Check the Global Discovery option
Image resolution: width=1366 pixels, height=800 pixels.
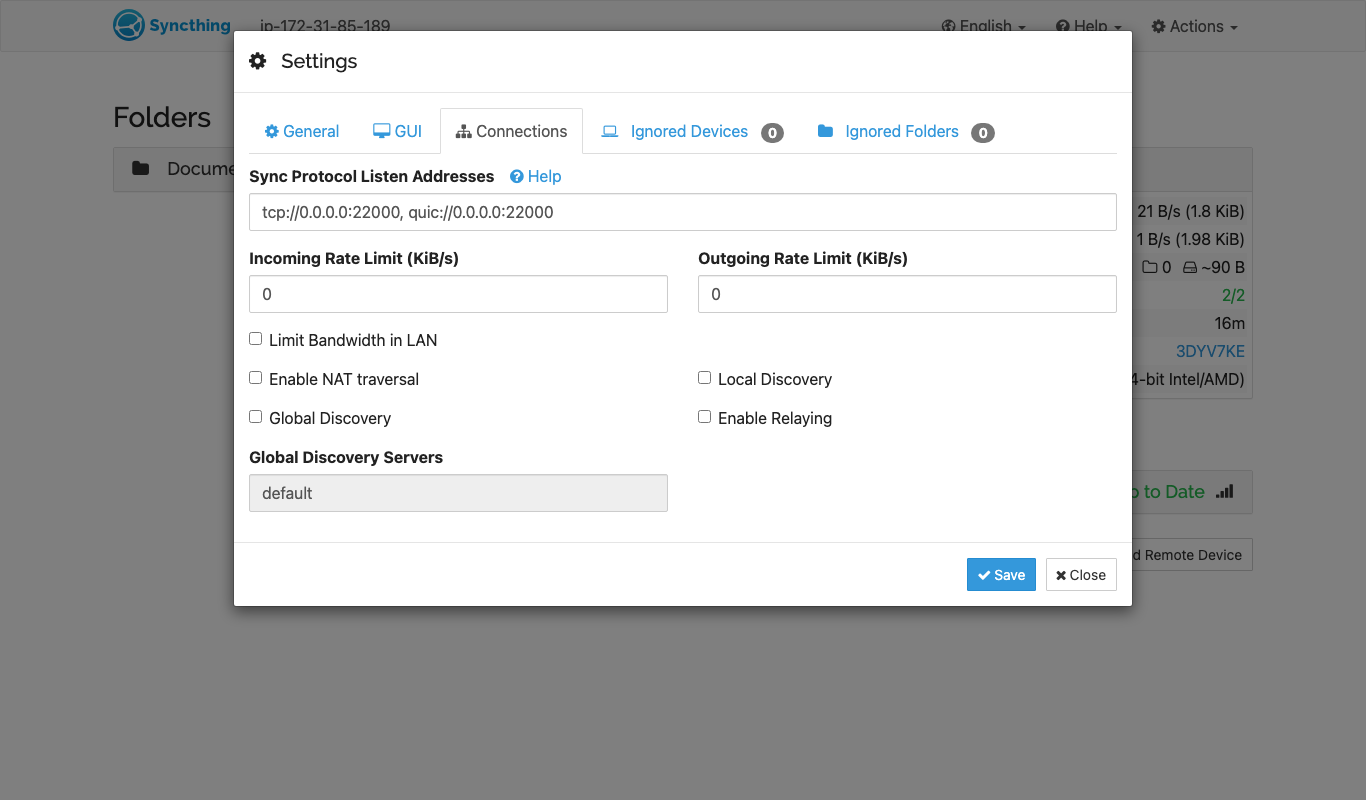click(256, 417)
